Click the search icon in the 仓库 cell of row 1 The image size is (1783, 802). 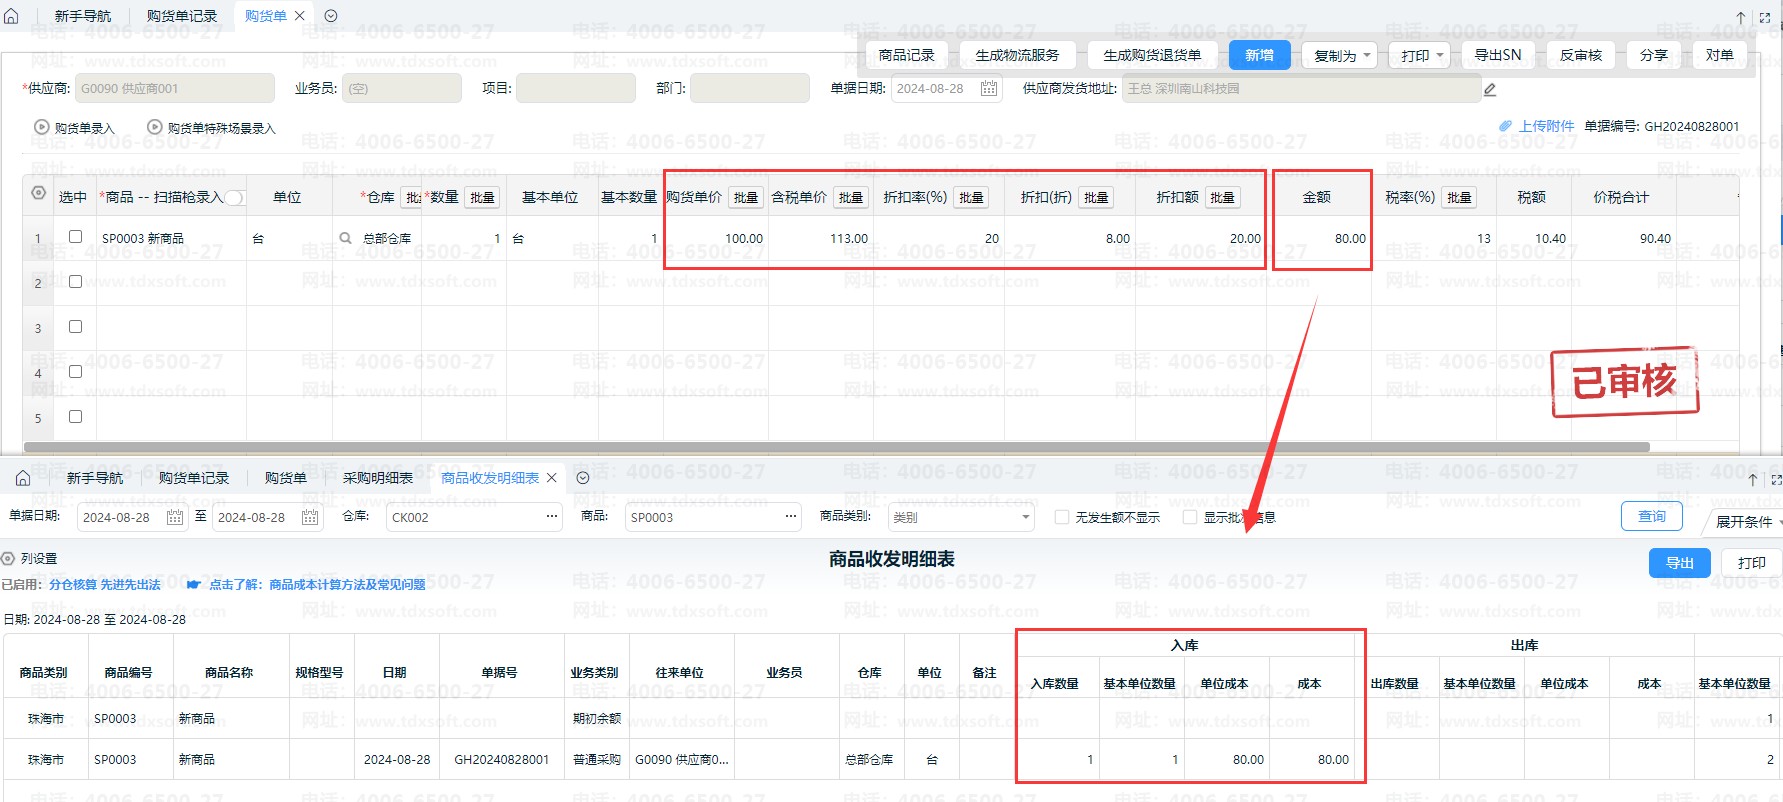pyautogui.click(x=346, y=238)
